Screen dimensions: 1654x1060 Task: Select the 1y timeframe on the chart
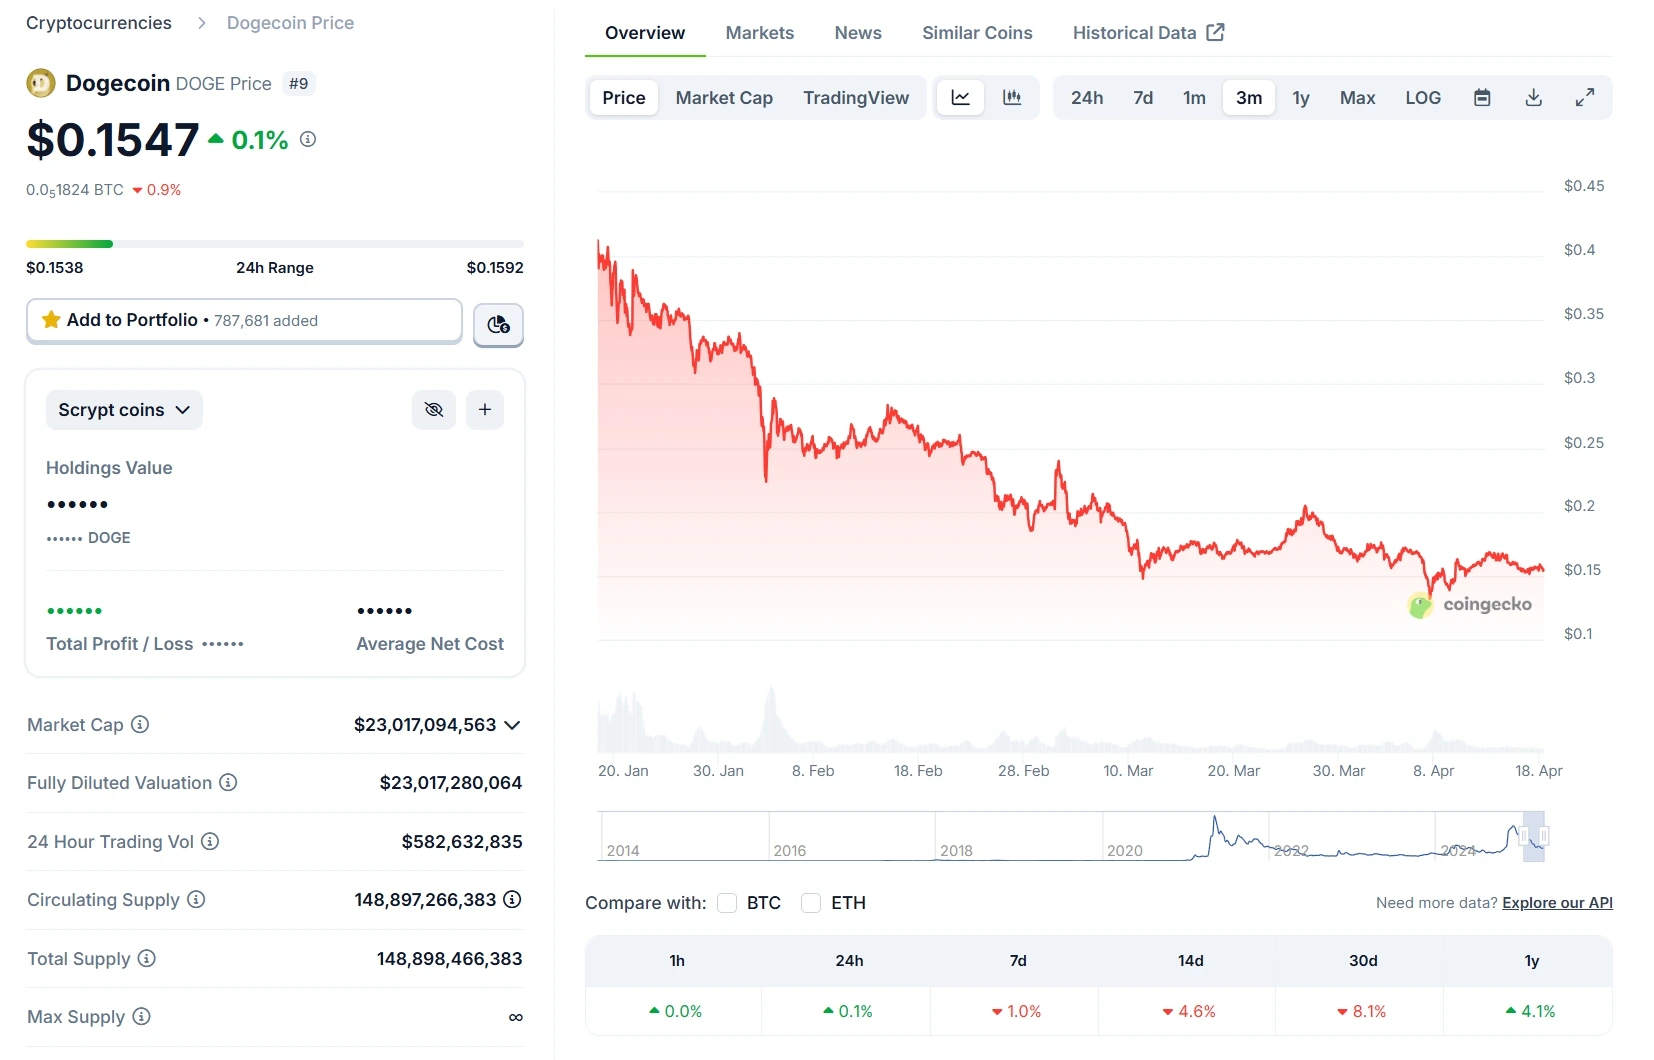1300,97
